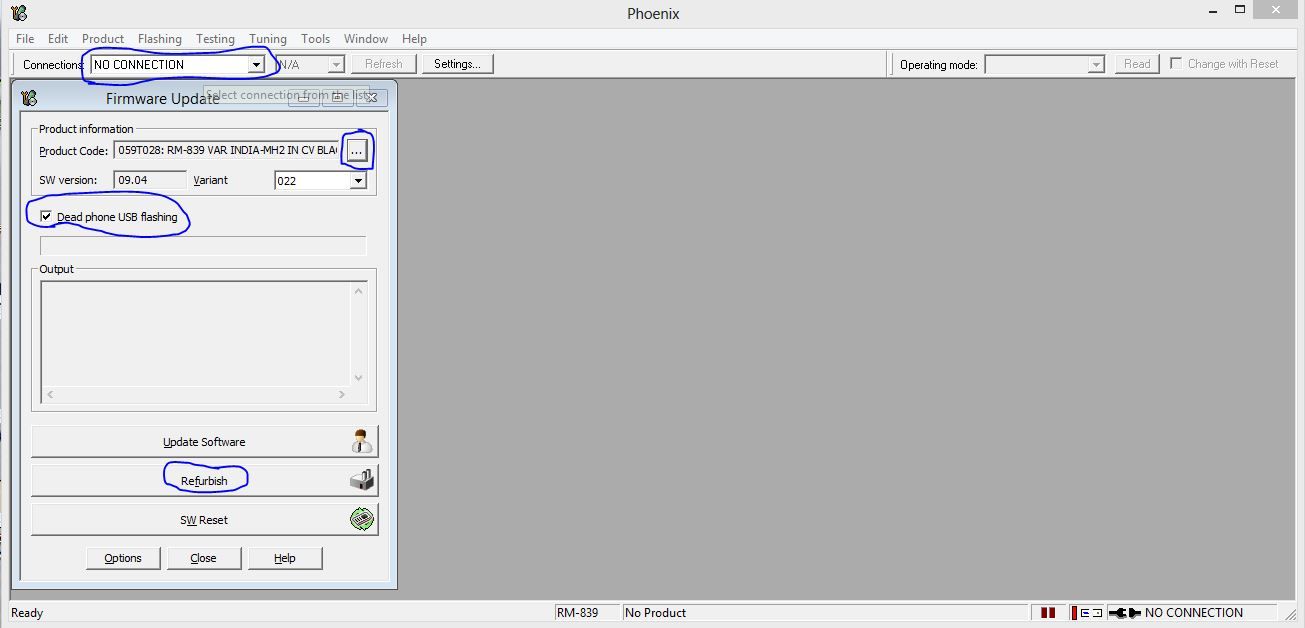Click the red double-bar status bar icon
The height and width of the screenshot is (628, 1305).
point(1048,612)
